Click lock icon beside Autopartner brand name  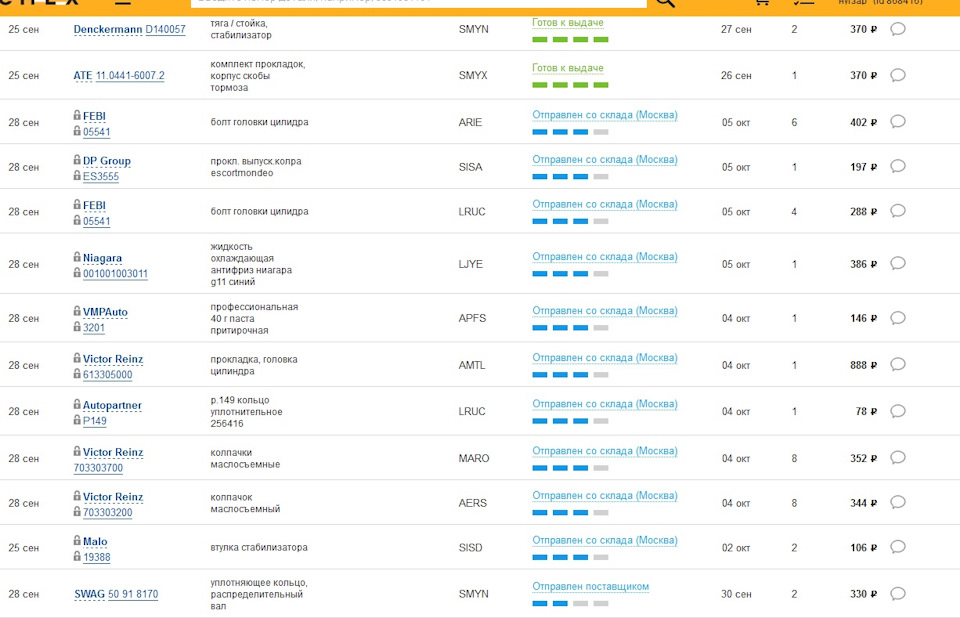click(x=77, y=405)
